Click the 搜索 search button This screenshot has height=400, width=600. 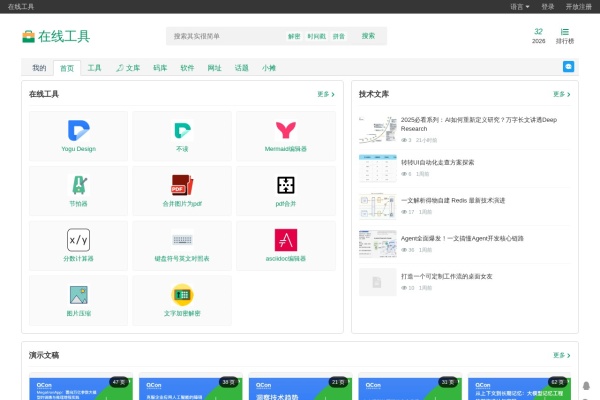pos(368,36)
